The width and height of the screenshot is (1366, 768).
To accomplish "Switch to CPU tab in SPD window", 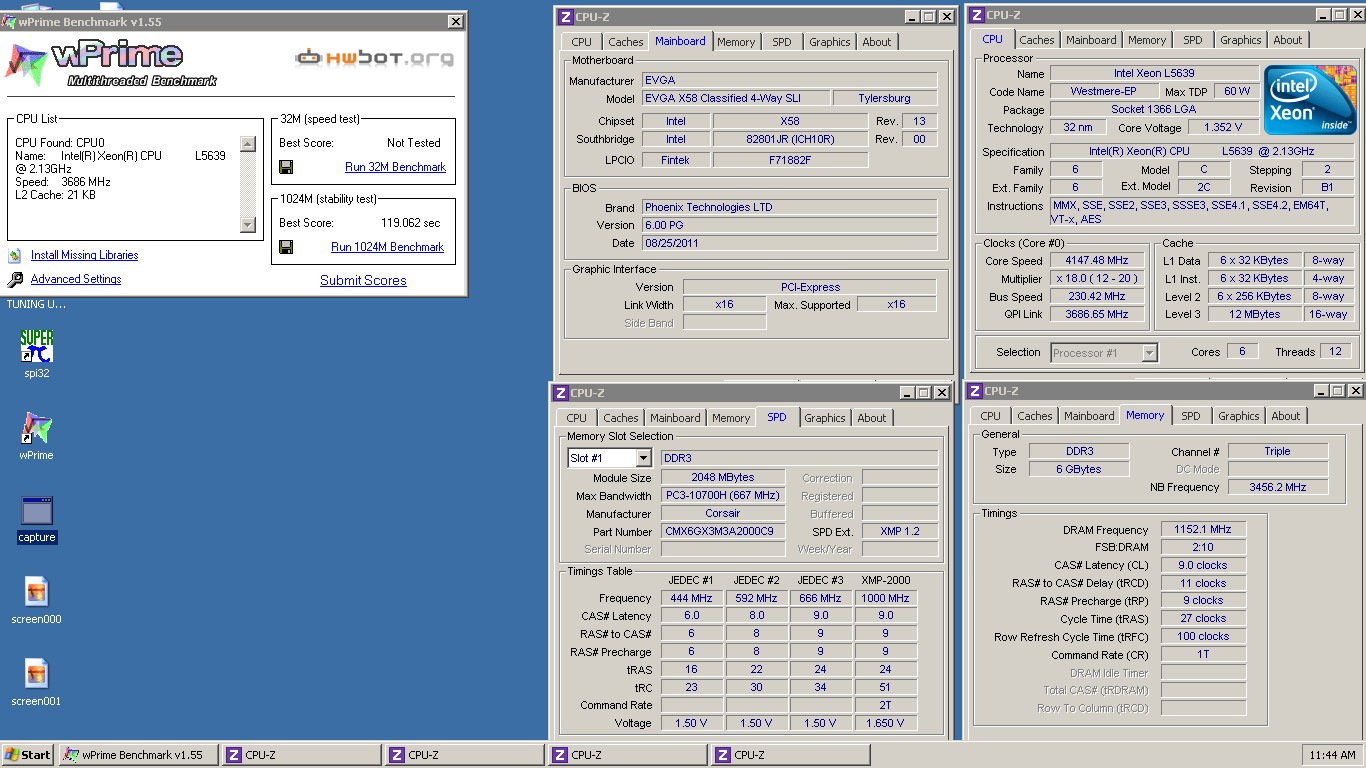I will [x=577, y=418].
